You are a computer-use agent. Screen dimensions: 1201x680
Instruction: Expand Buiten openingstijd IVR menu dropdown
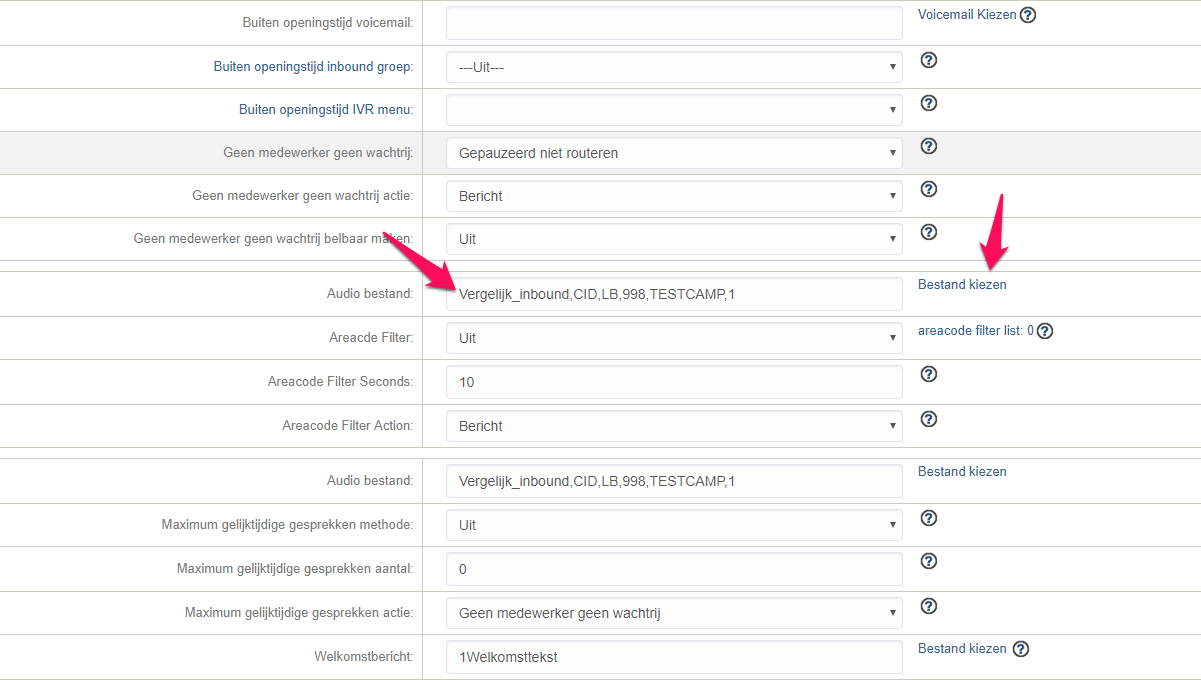click(x=674, y=110)
